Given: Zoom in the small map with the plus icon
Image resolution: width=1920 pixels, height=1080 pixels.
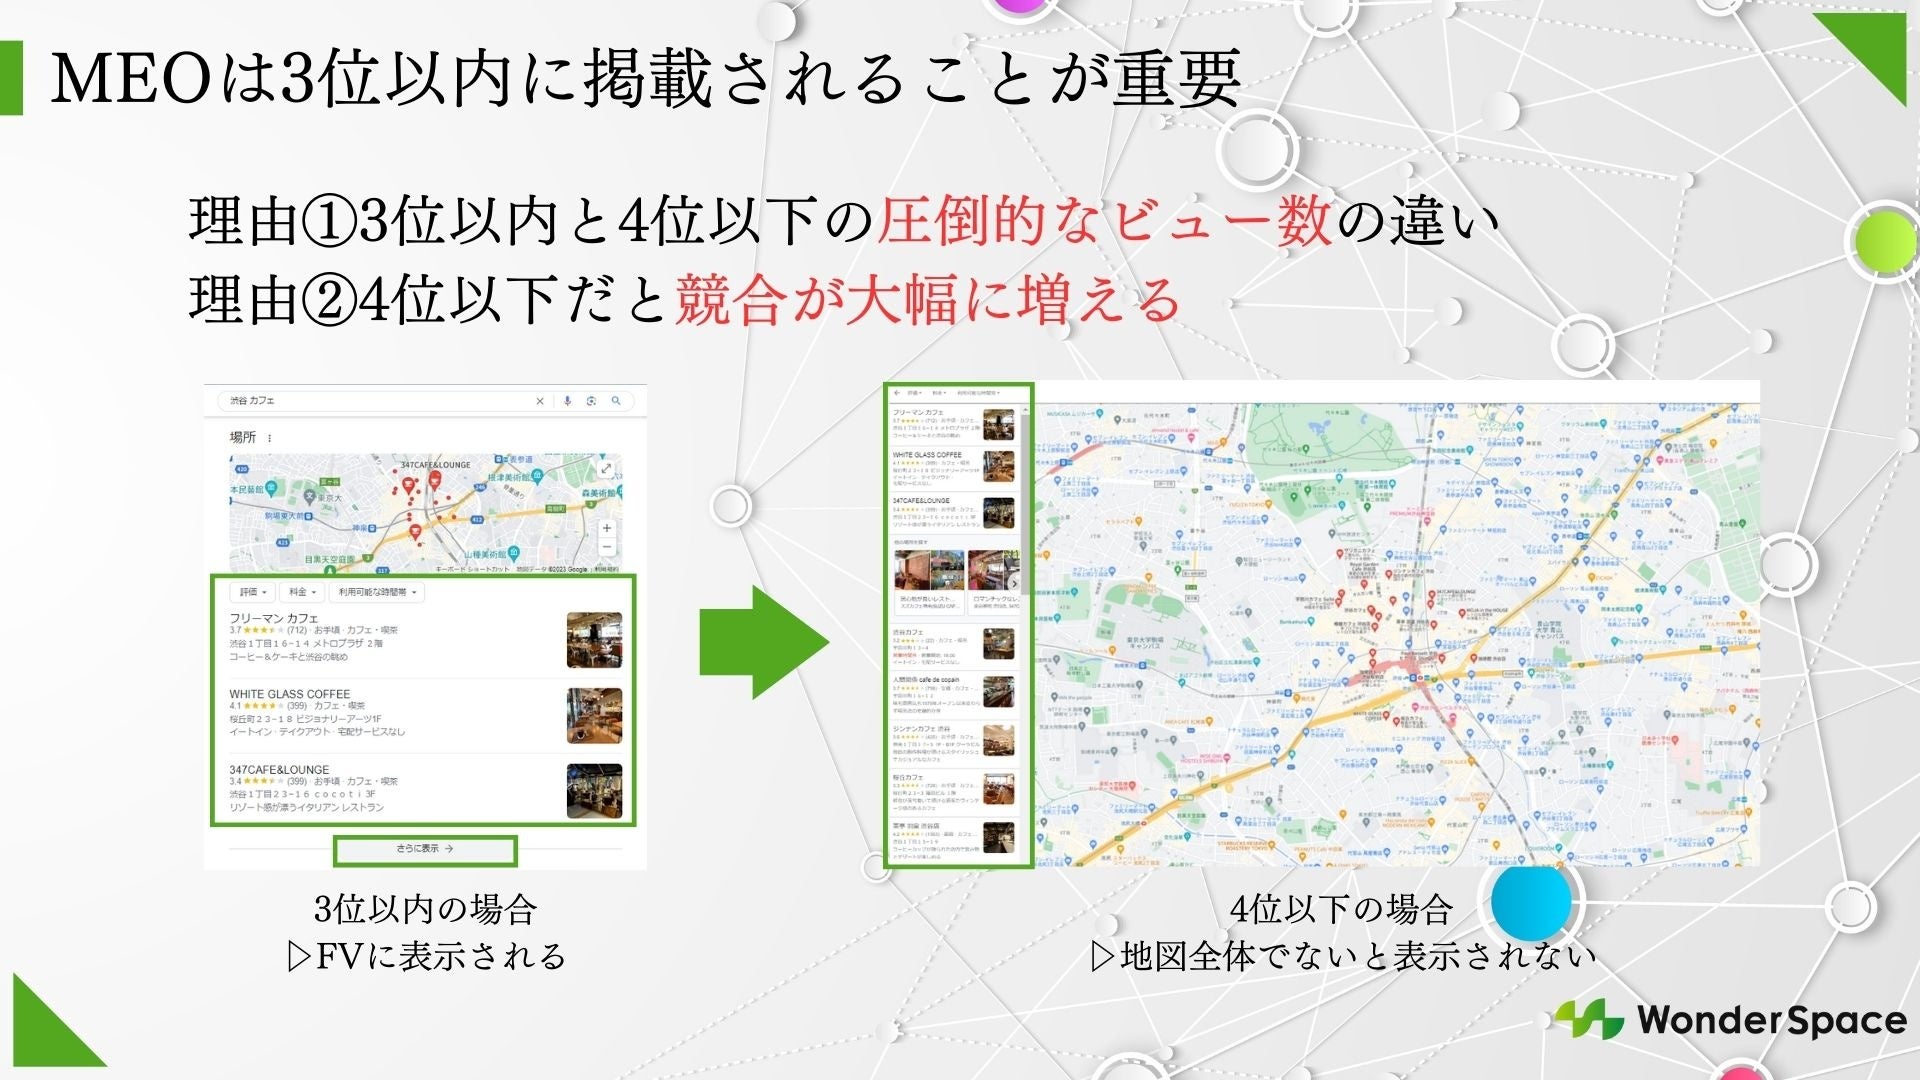Looking at the screenshot, I should pyautogui.click(x=607, y=528).
